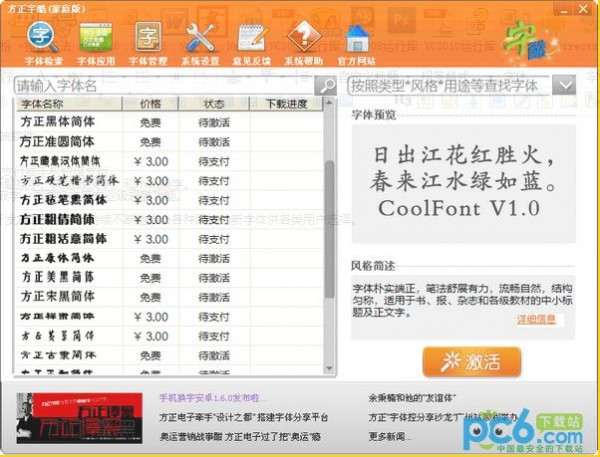This screenshot has height=457, width=600.
Task: Close the 方正字酷 window
Action: tap(584, 9)
